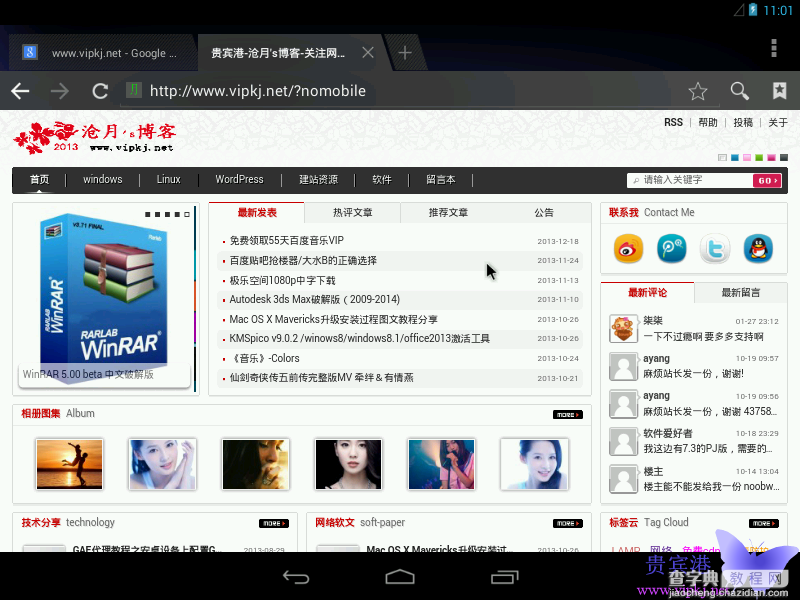This screenshot has height=600, width=800.
Task: Click more button in 网络软文 soft-paper
Action: coord(567,523)
